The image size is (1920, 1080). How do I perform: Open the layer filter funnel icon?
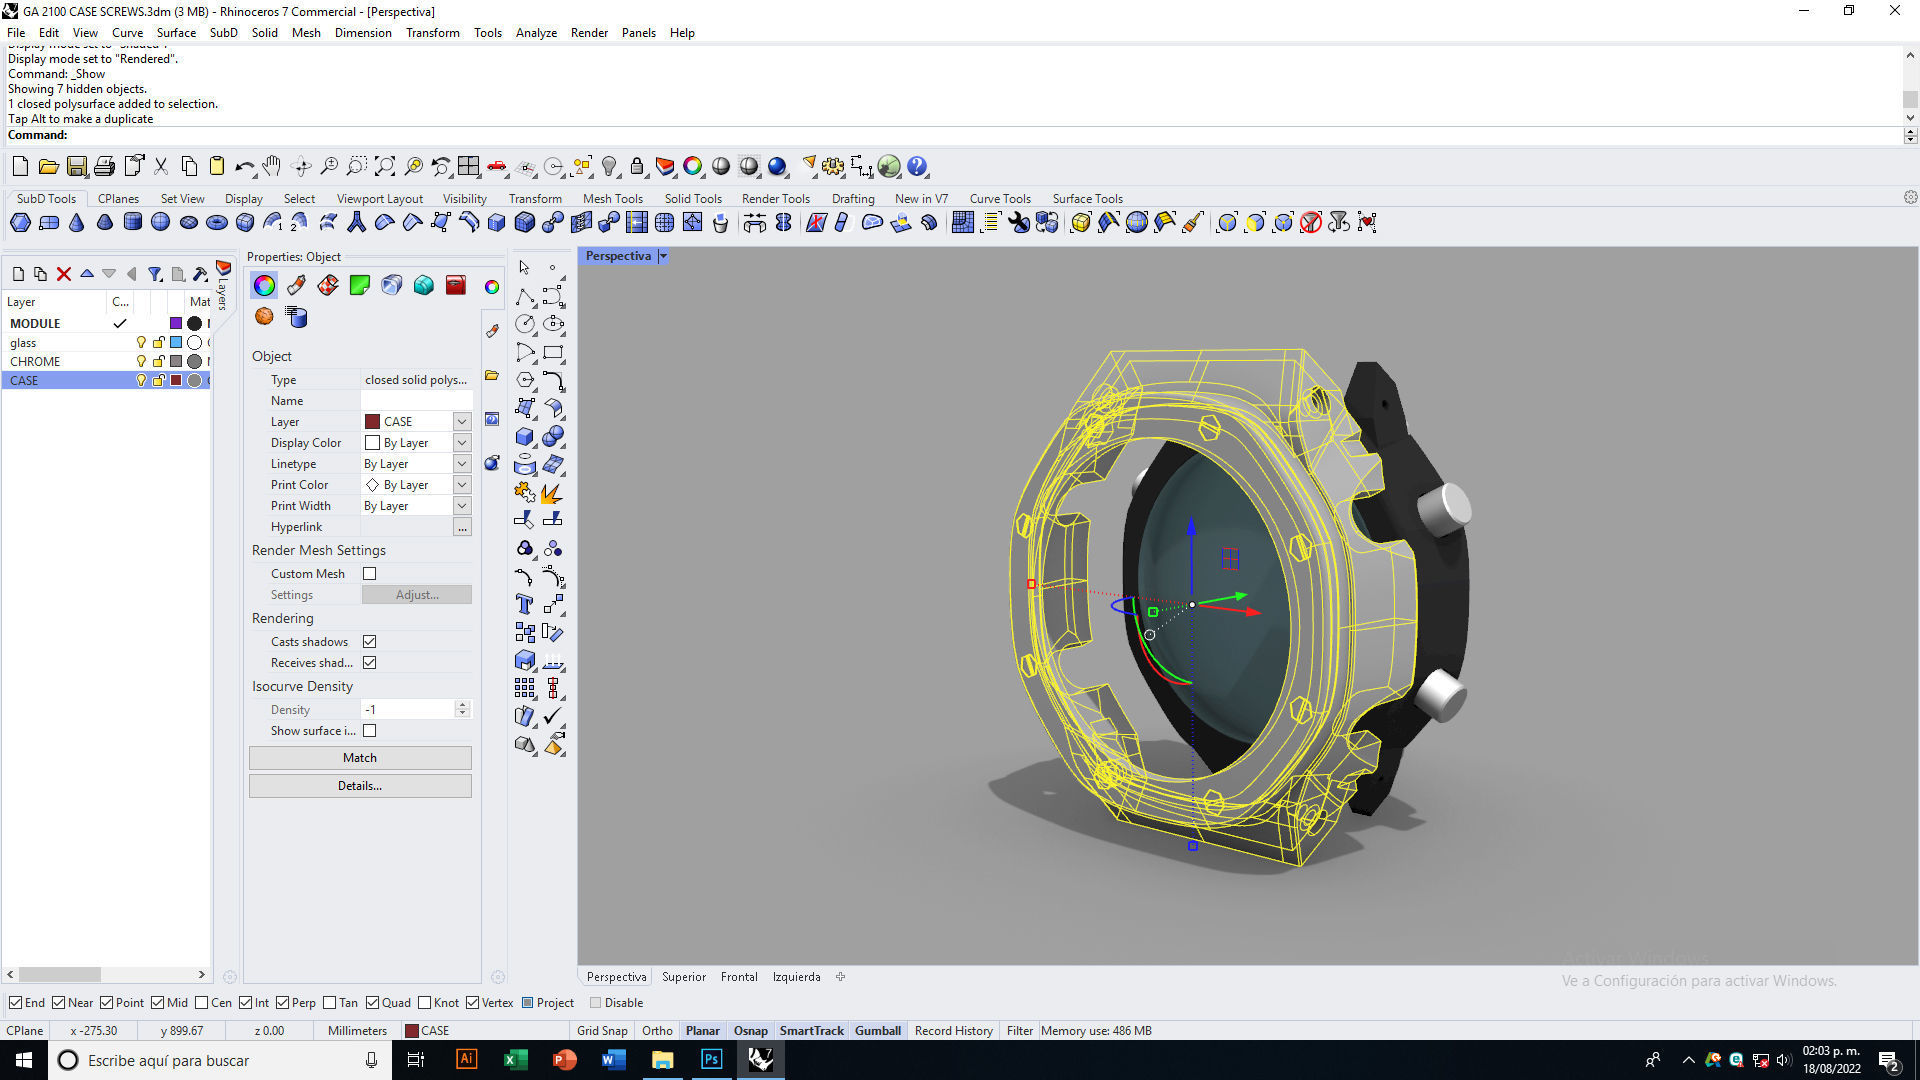point(155,274)
